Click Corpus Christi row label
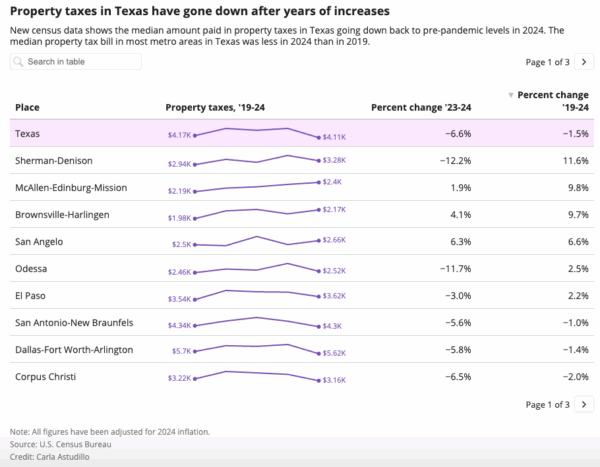Viewport: 600px width, 467px height. 47,376
